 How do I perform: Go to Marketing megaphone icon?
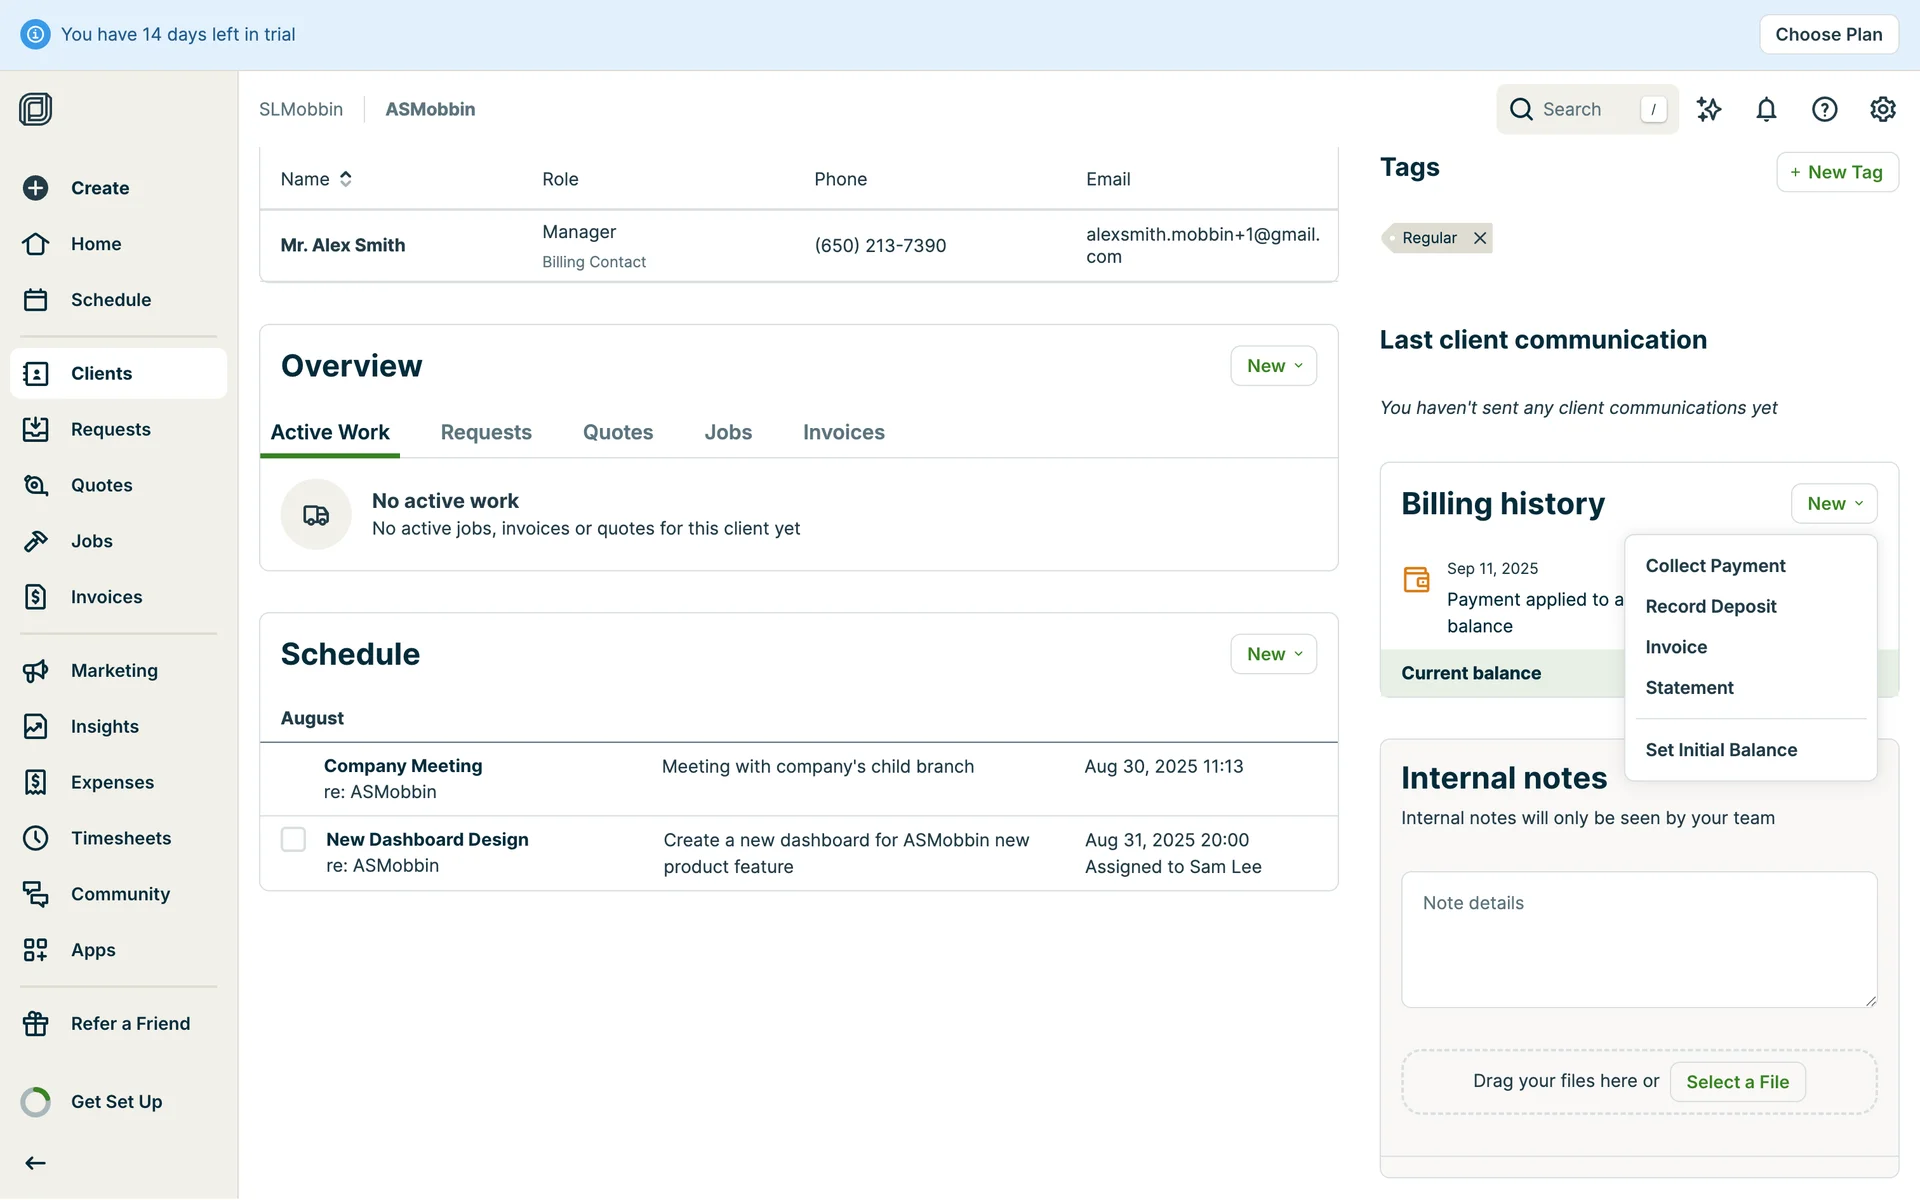pos(36,671)
